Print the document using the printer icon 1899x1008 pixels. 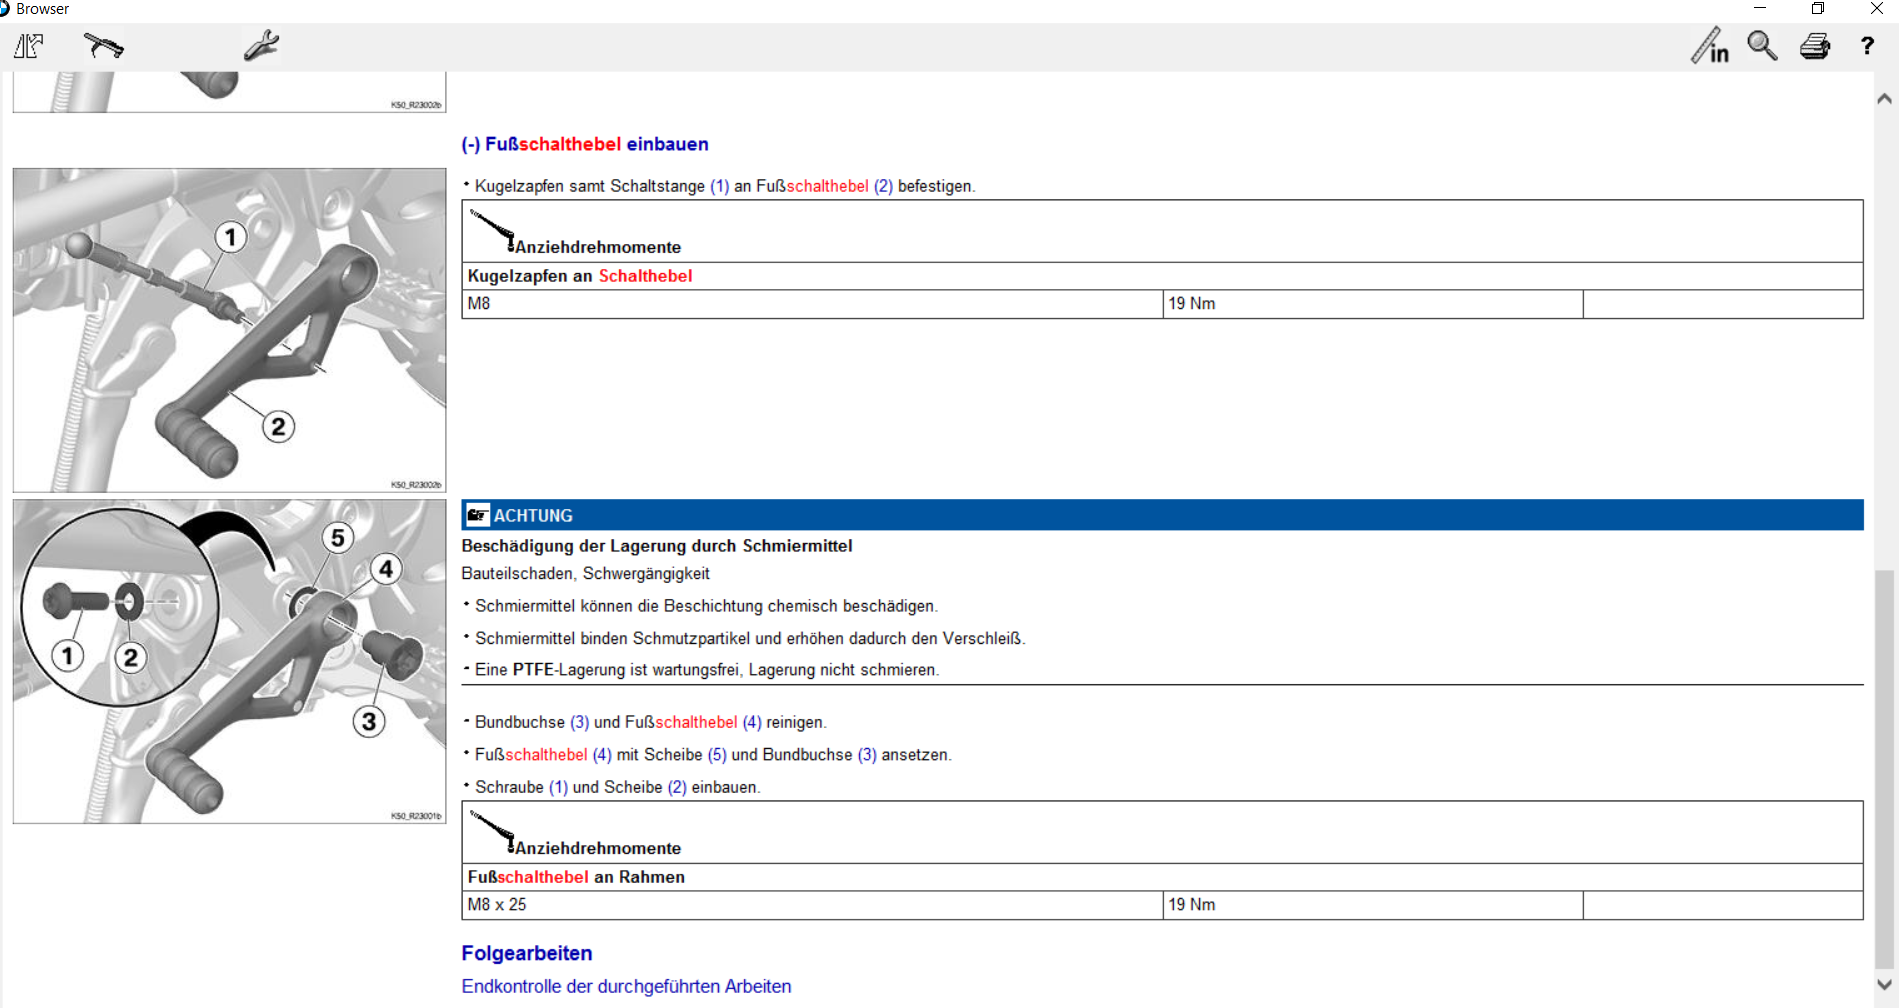(x=1814, y=46)
